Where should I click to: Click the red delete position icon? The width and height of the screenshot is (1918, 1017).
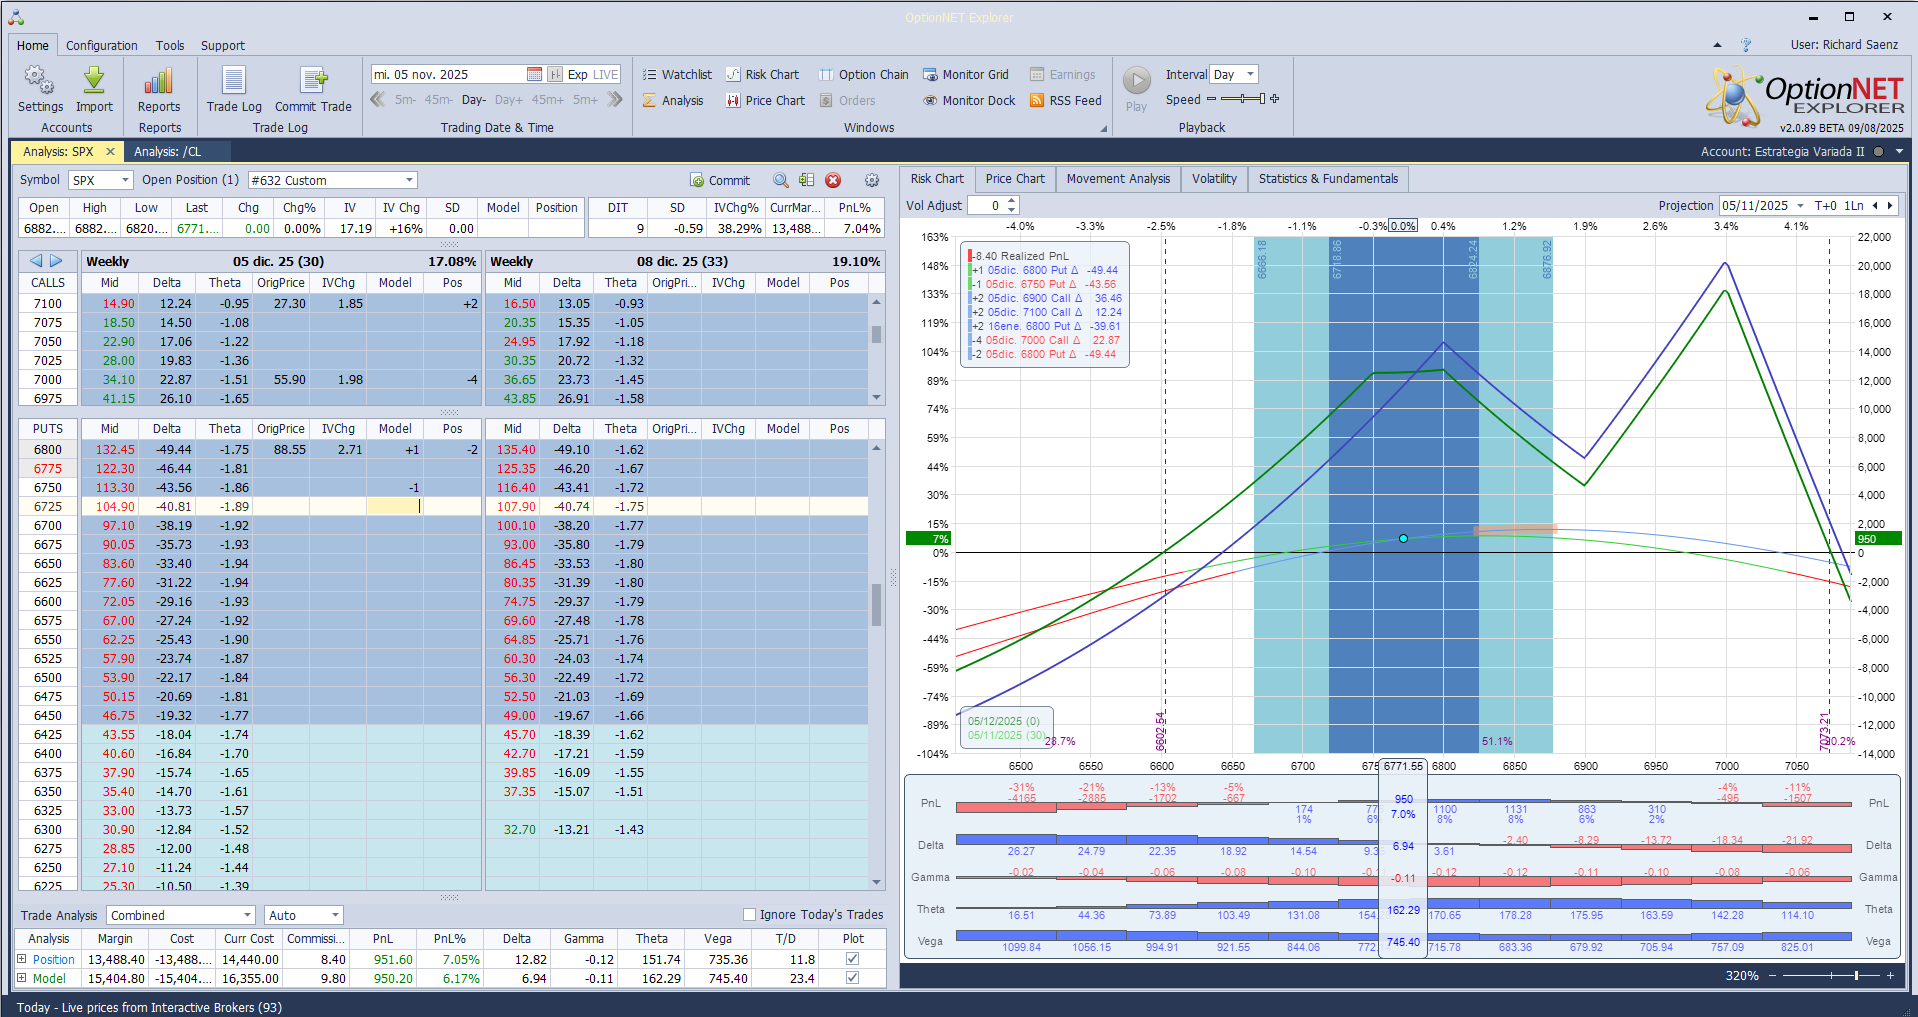tap(833, 180)
